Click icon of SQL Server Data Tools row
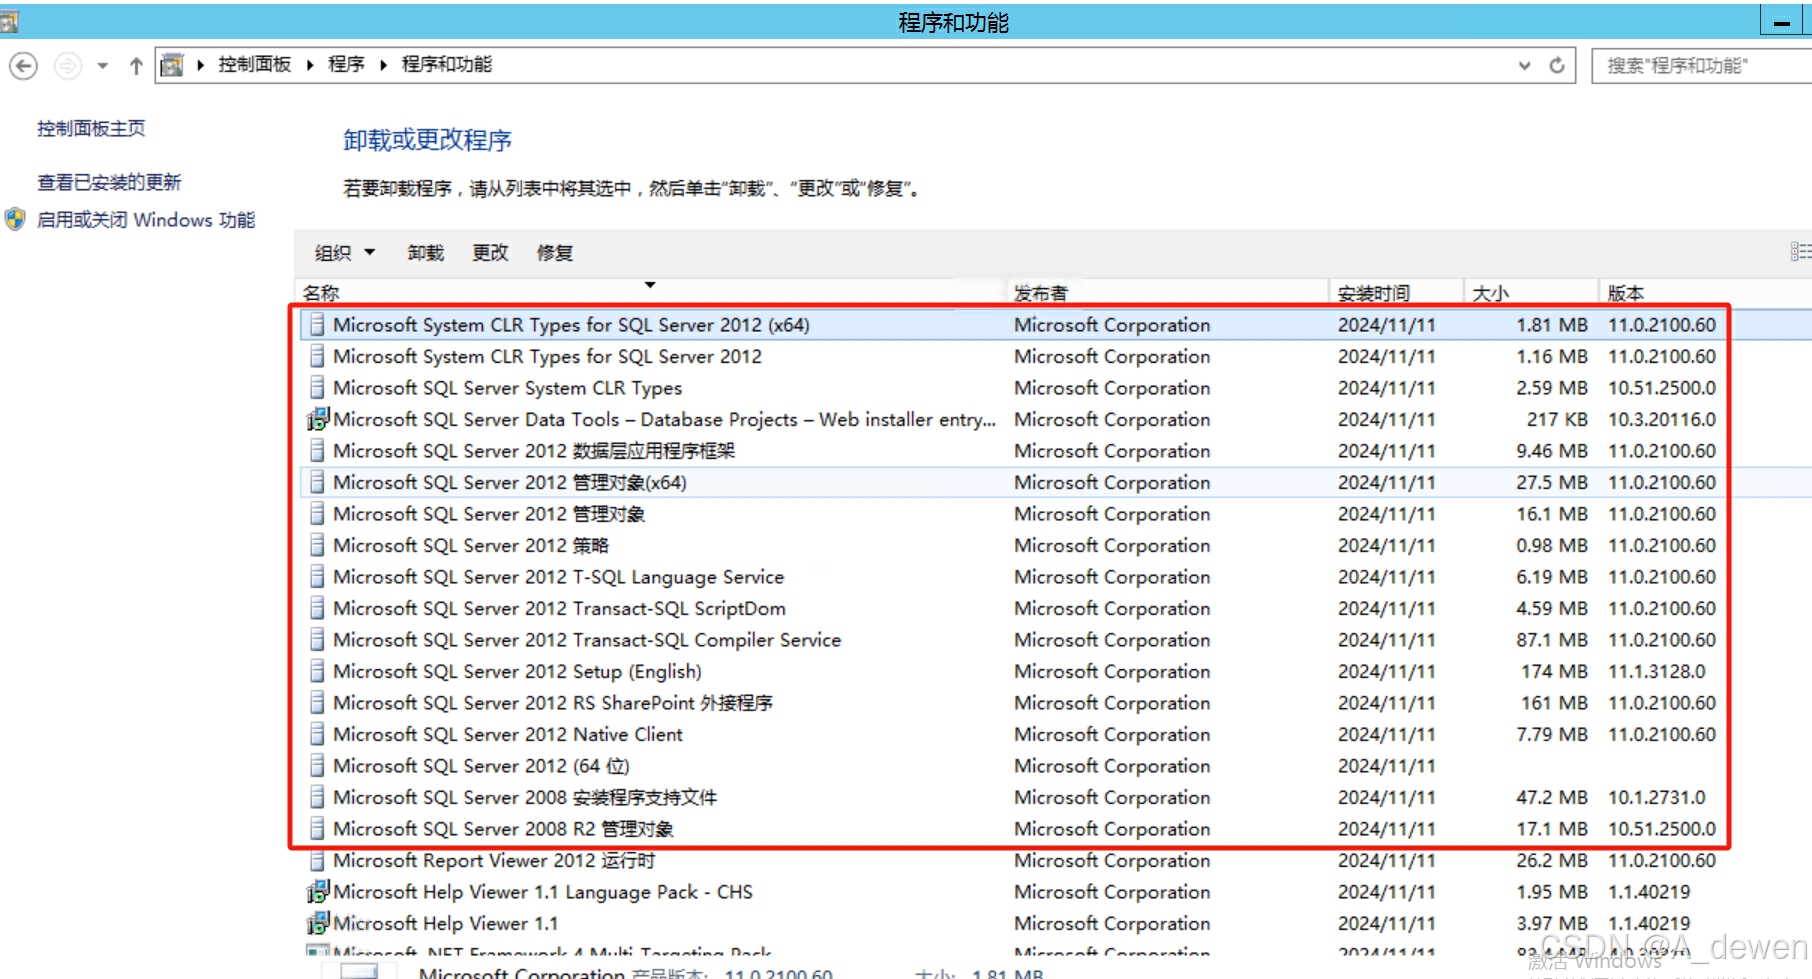The width and height of the screenshot is (1812, 979). pos(317,419)
